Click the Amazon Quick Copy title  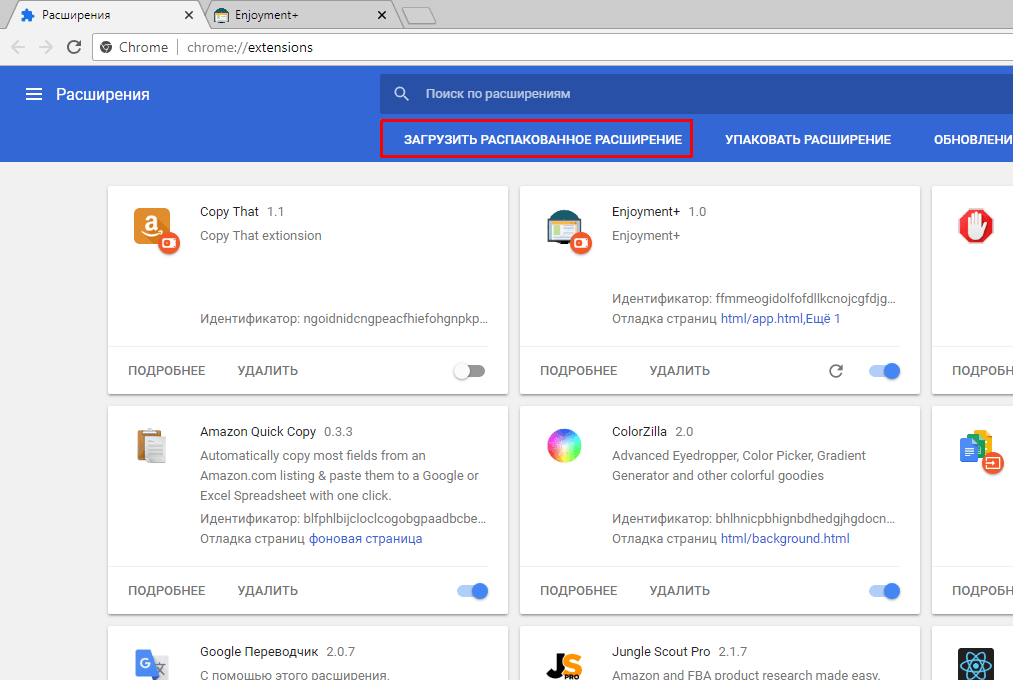pos(258,431)
